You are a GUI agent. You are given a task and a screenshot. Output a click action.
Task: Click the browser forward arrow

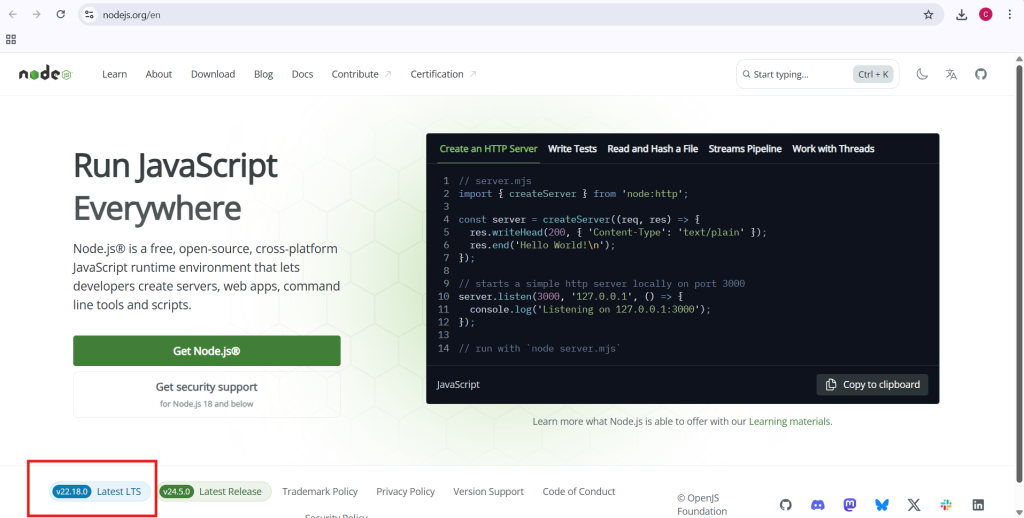[37, 14]
